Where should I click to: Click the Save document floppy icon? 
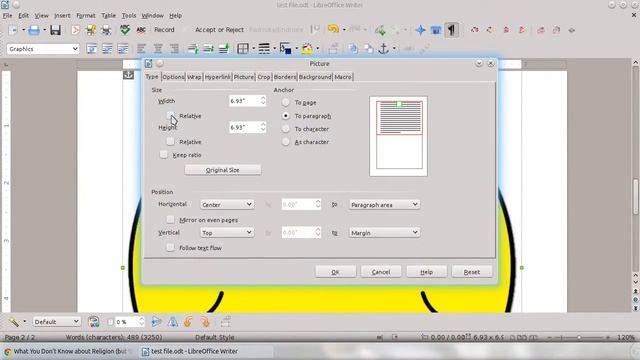(55, 30)
